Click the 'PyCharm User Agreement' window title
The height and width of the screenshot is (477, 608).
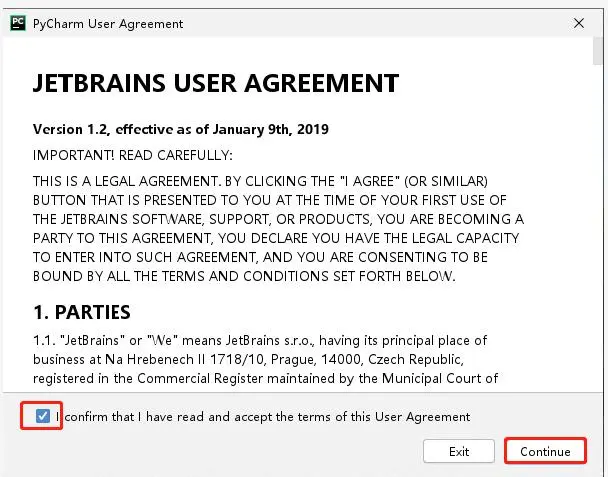coord(108,24)
